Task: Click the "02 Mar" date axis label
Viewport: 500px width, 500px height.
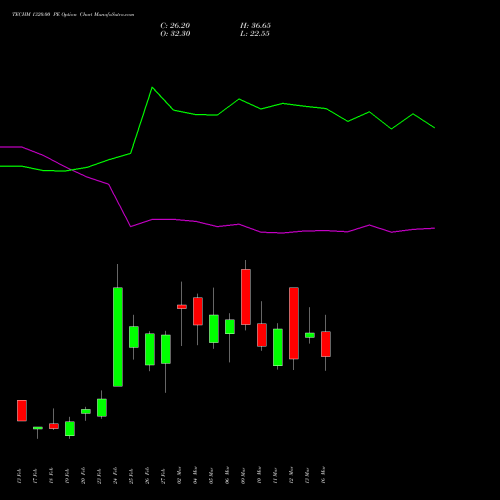Action: [x=179, y=476]
